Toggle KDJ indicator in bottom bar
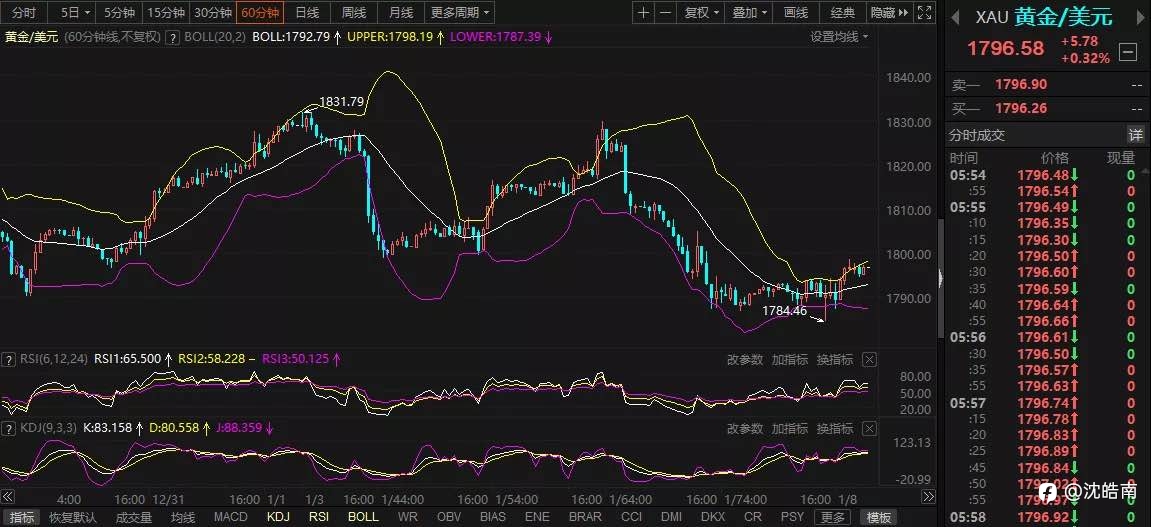 click(x=278, y=517)
